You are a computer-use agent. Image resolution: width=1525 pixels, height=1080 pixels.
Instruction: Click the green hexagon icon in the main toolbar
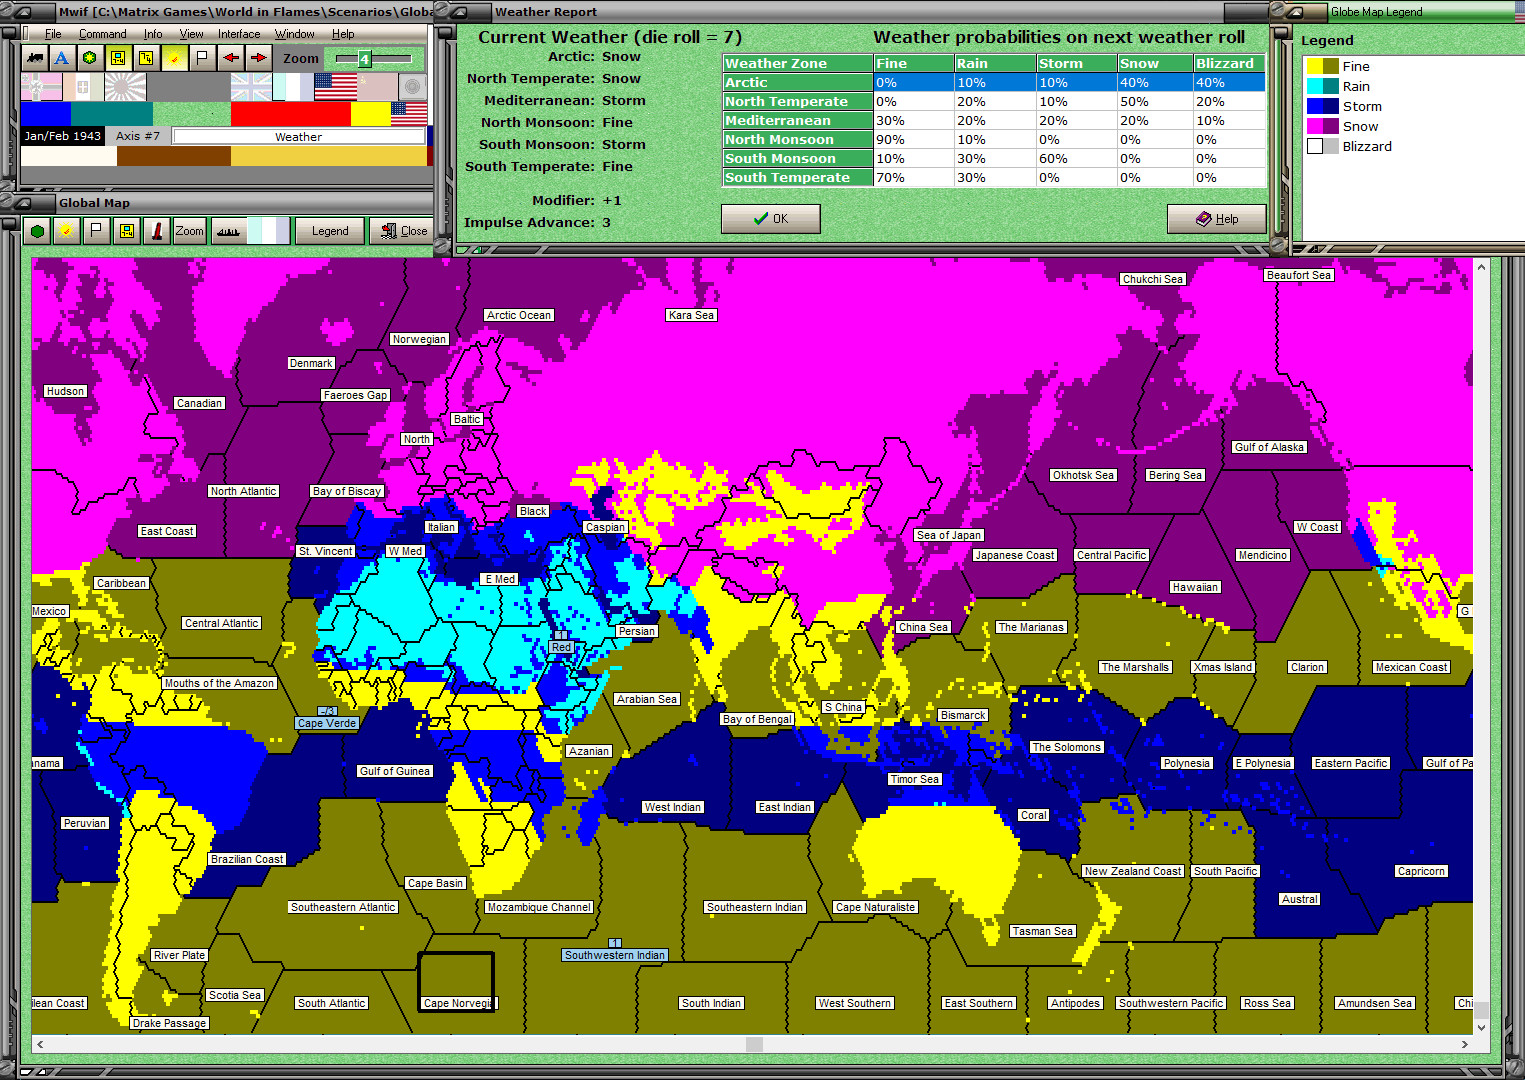[x=90, y=58]
